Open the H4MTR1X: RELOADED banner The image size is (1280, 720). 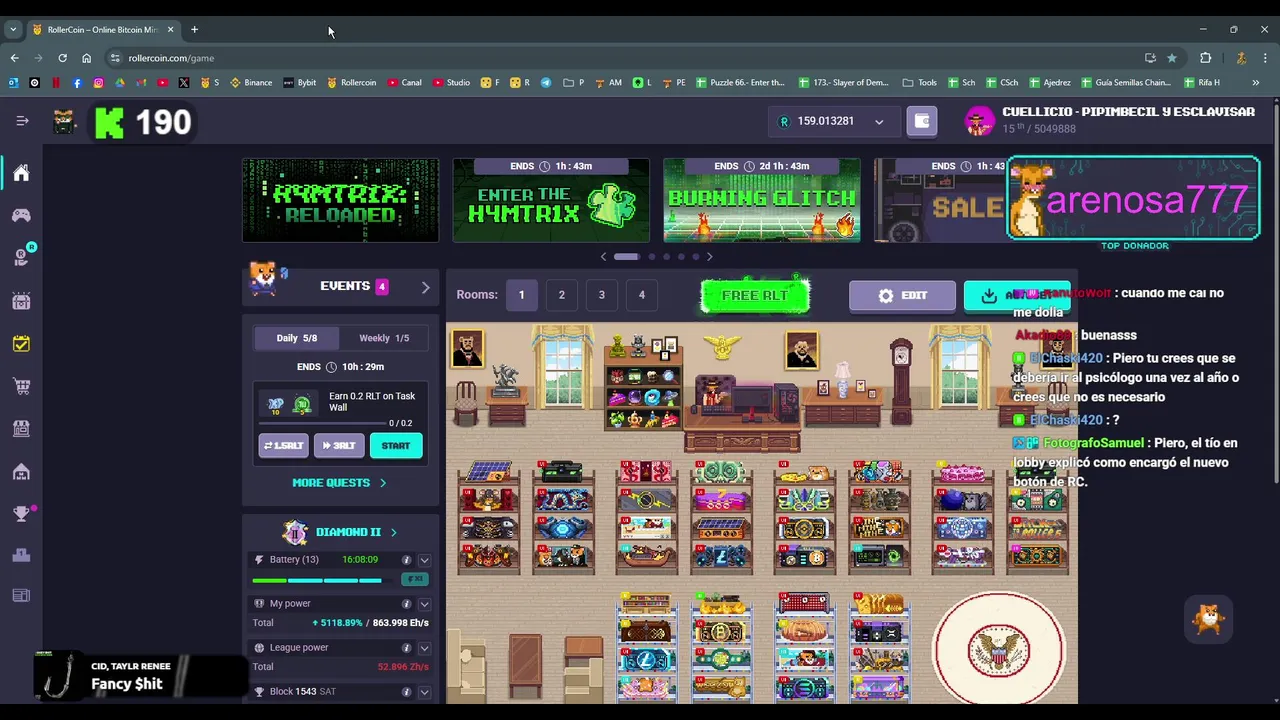coord(340,200)
